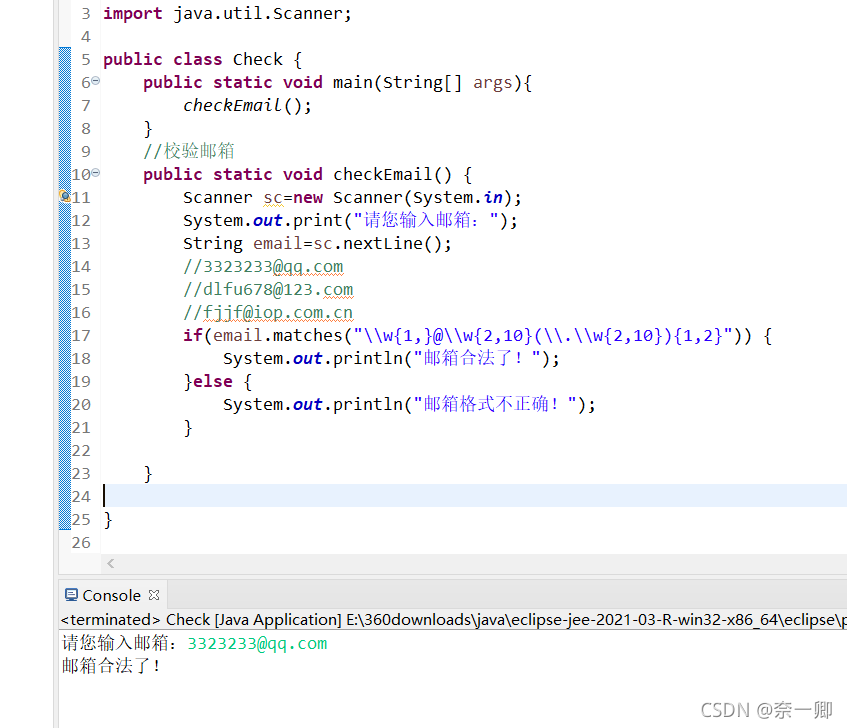Click the else keyword on line 19

coord(213,382)
